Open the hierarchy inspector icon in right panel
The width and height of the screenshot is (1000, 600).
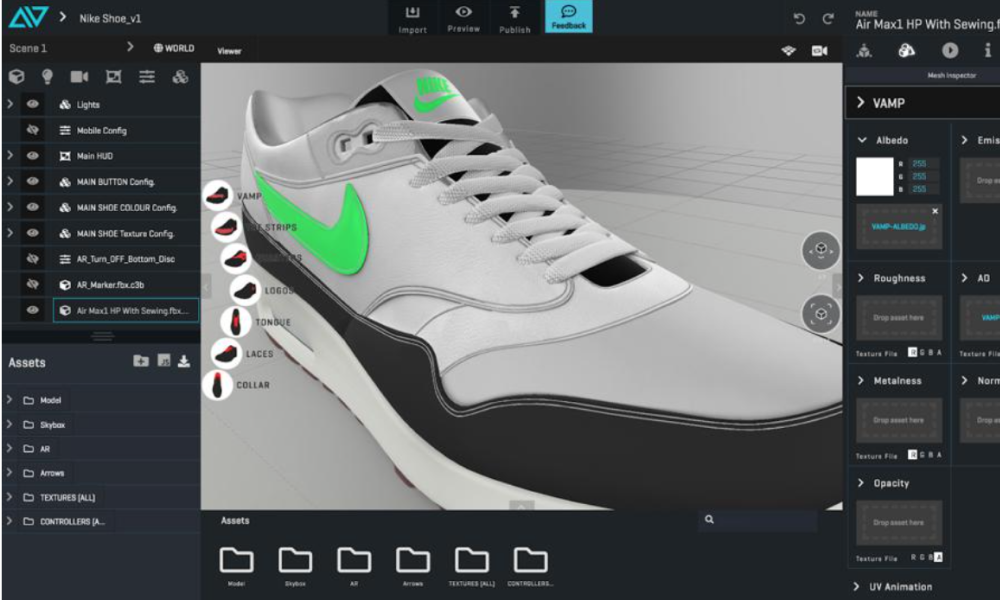[864, 50]
